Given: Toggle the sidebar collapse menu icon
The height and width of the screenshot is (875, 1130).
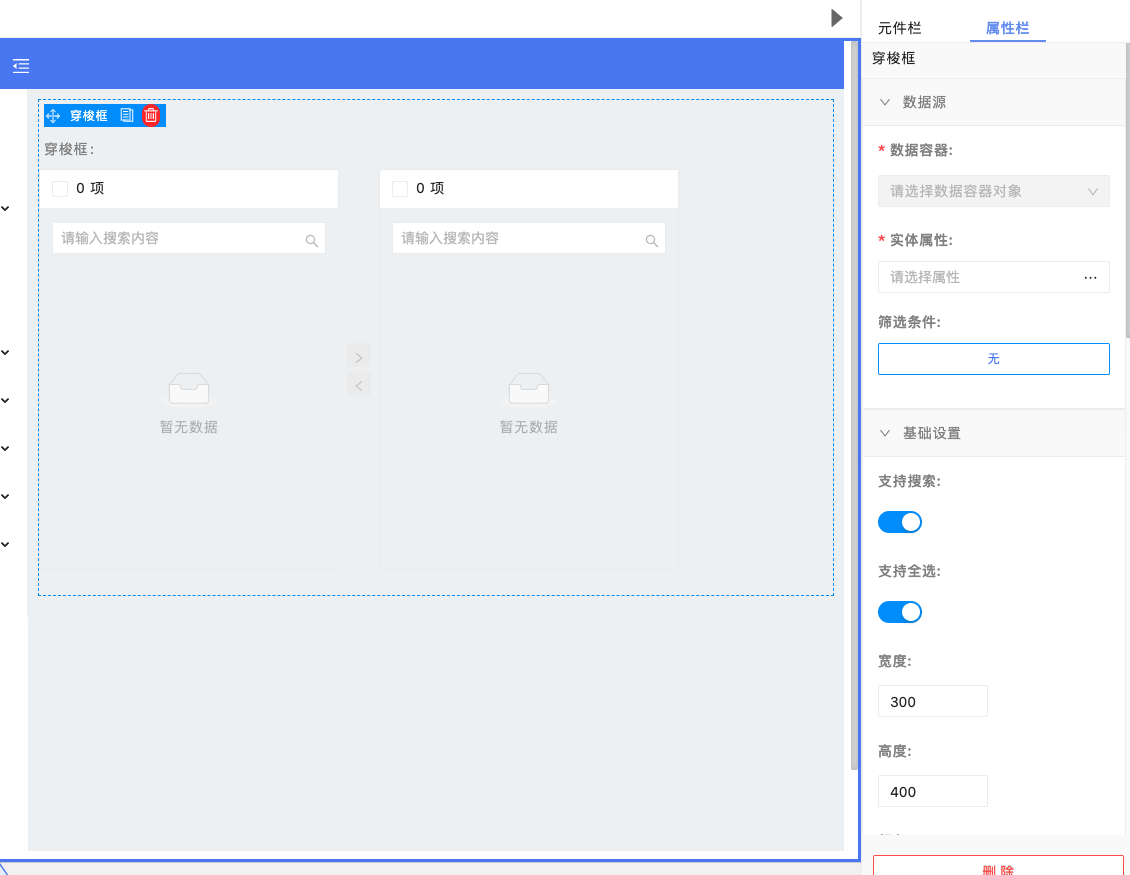Looking at the screenshot, I should [21, 66].
